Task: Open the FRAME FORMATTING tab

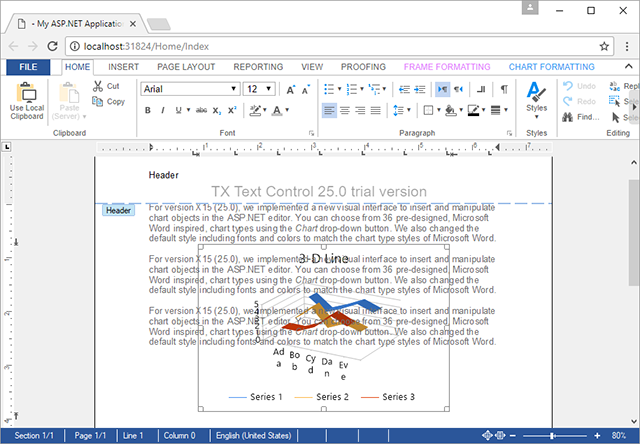Action: pyautogui.click(x=447, y=67)
